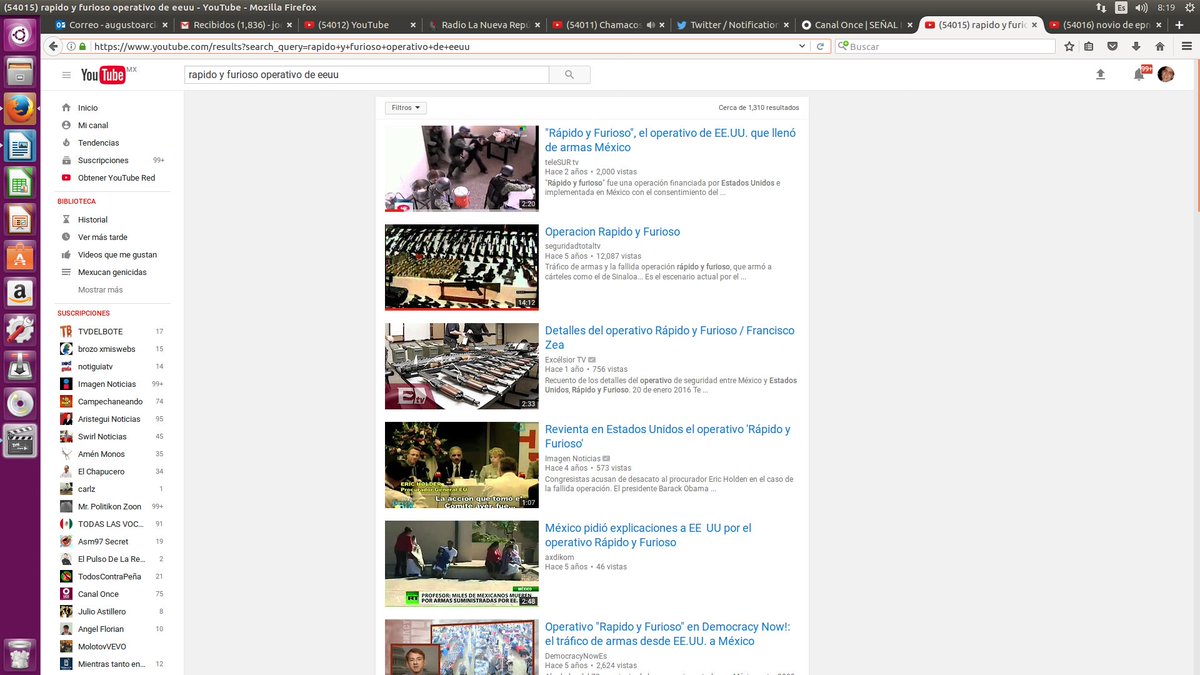Bookmark this page with the star icon
This screenshot has height=675, width=1200.
[x=1069, y=46]
